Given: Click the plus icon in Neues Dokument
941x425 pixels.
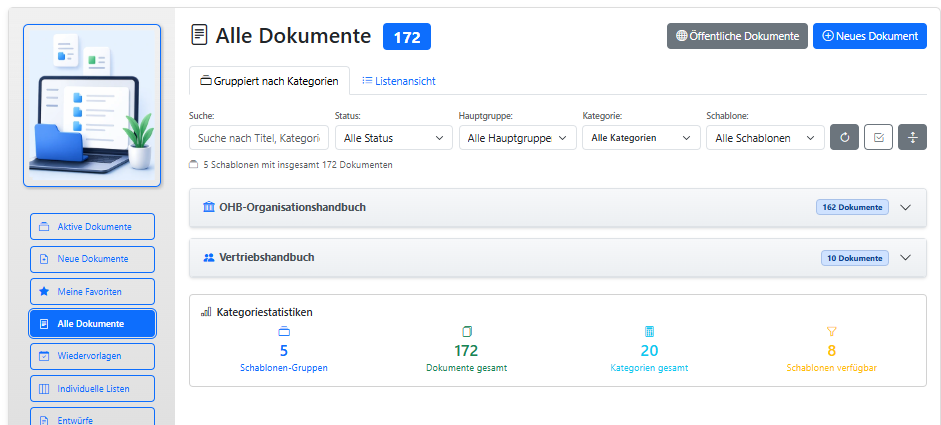Looking at the screenshot, I should point(828,35).
